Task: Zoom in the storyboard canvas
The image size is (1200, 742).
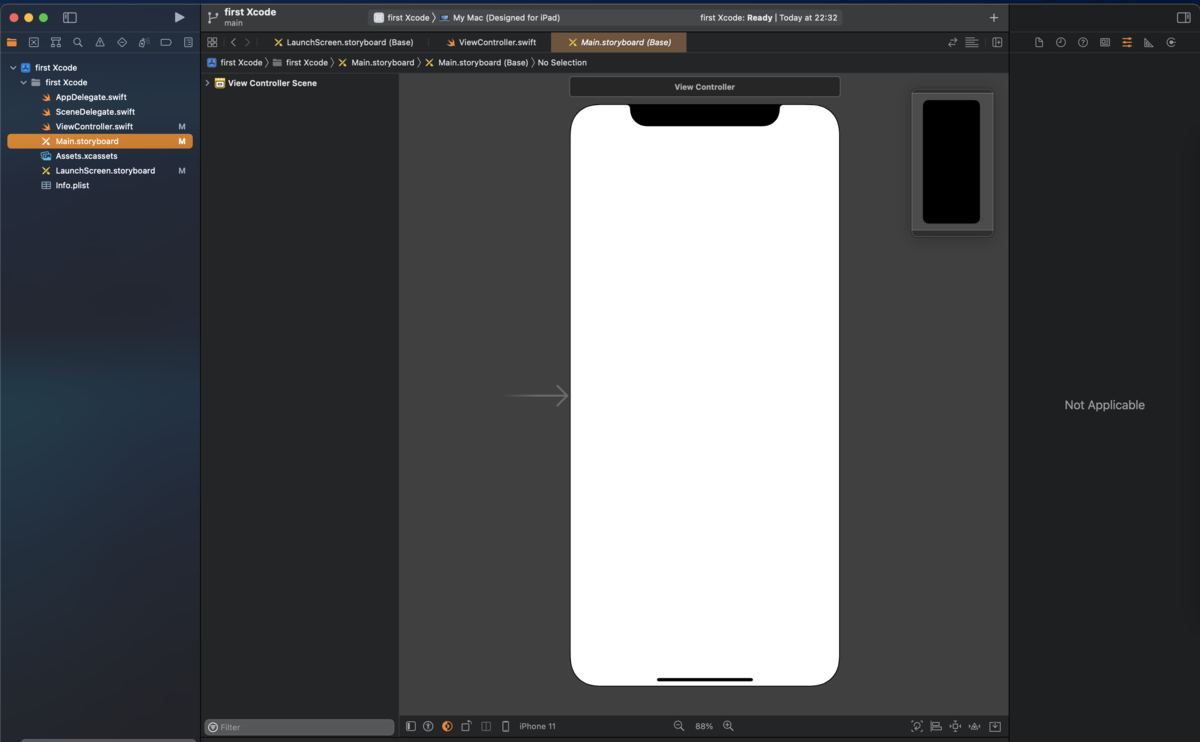Action: tap(728, 726)
